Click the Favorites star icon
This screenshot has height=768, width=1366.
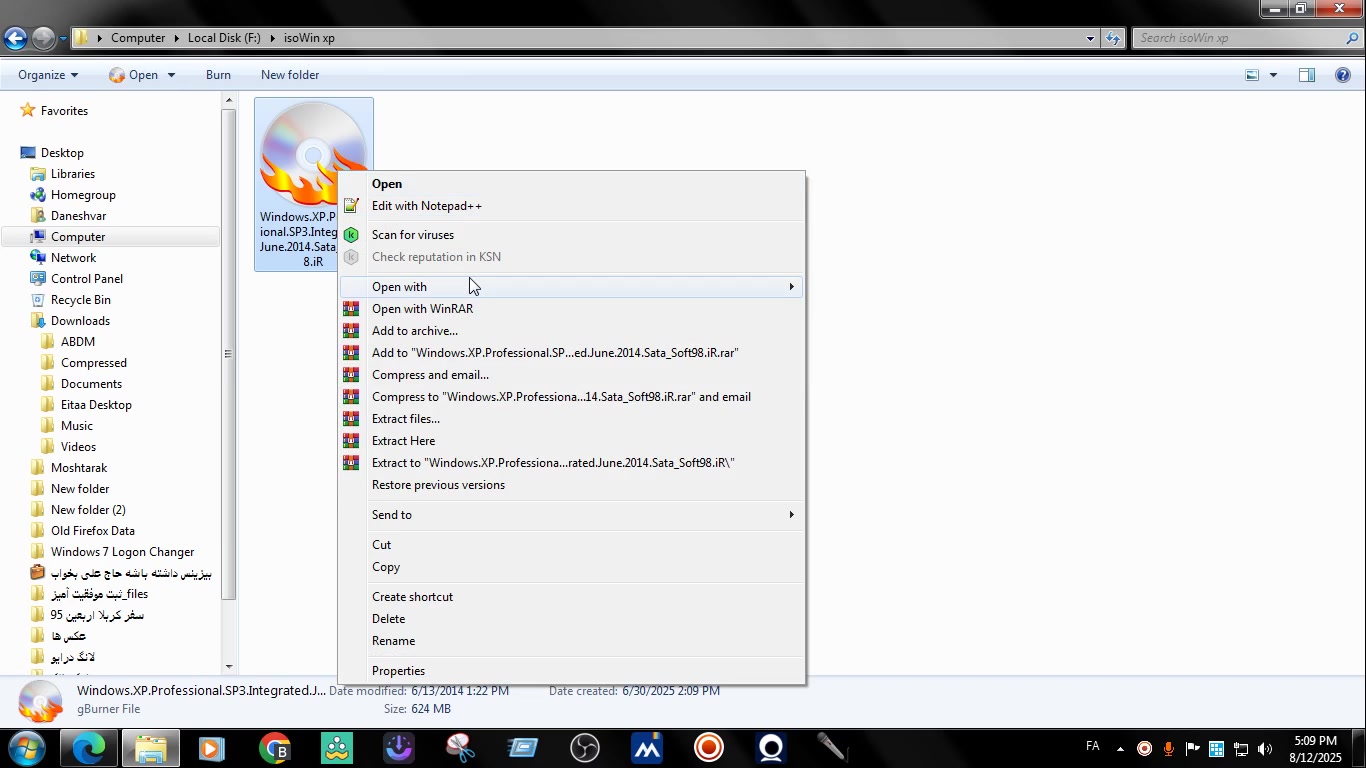tap(28, 110)
